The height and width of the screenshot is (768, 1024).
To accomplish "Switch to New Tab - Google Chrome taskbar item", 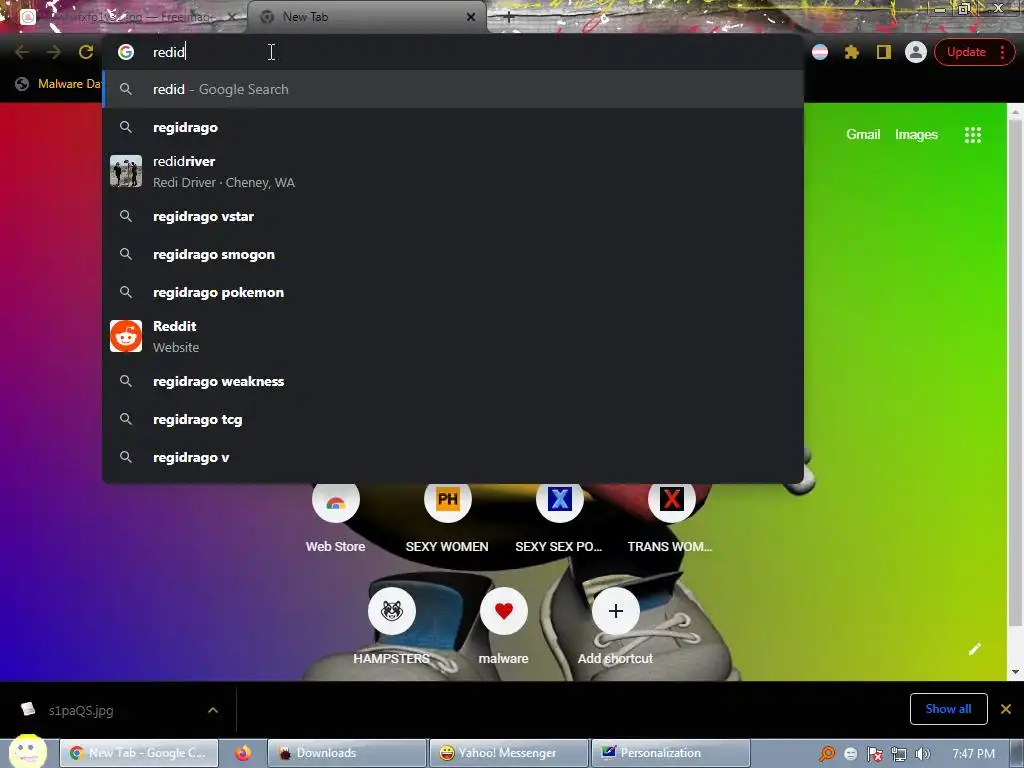I will pos(139,753).
